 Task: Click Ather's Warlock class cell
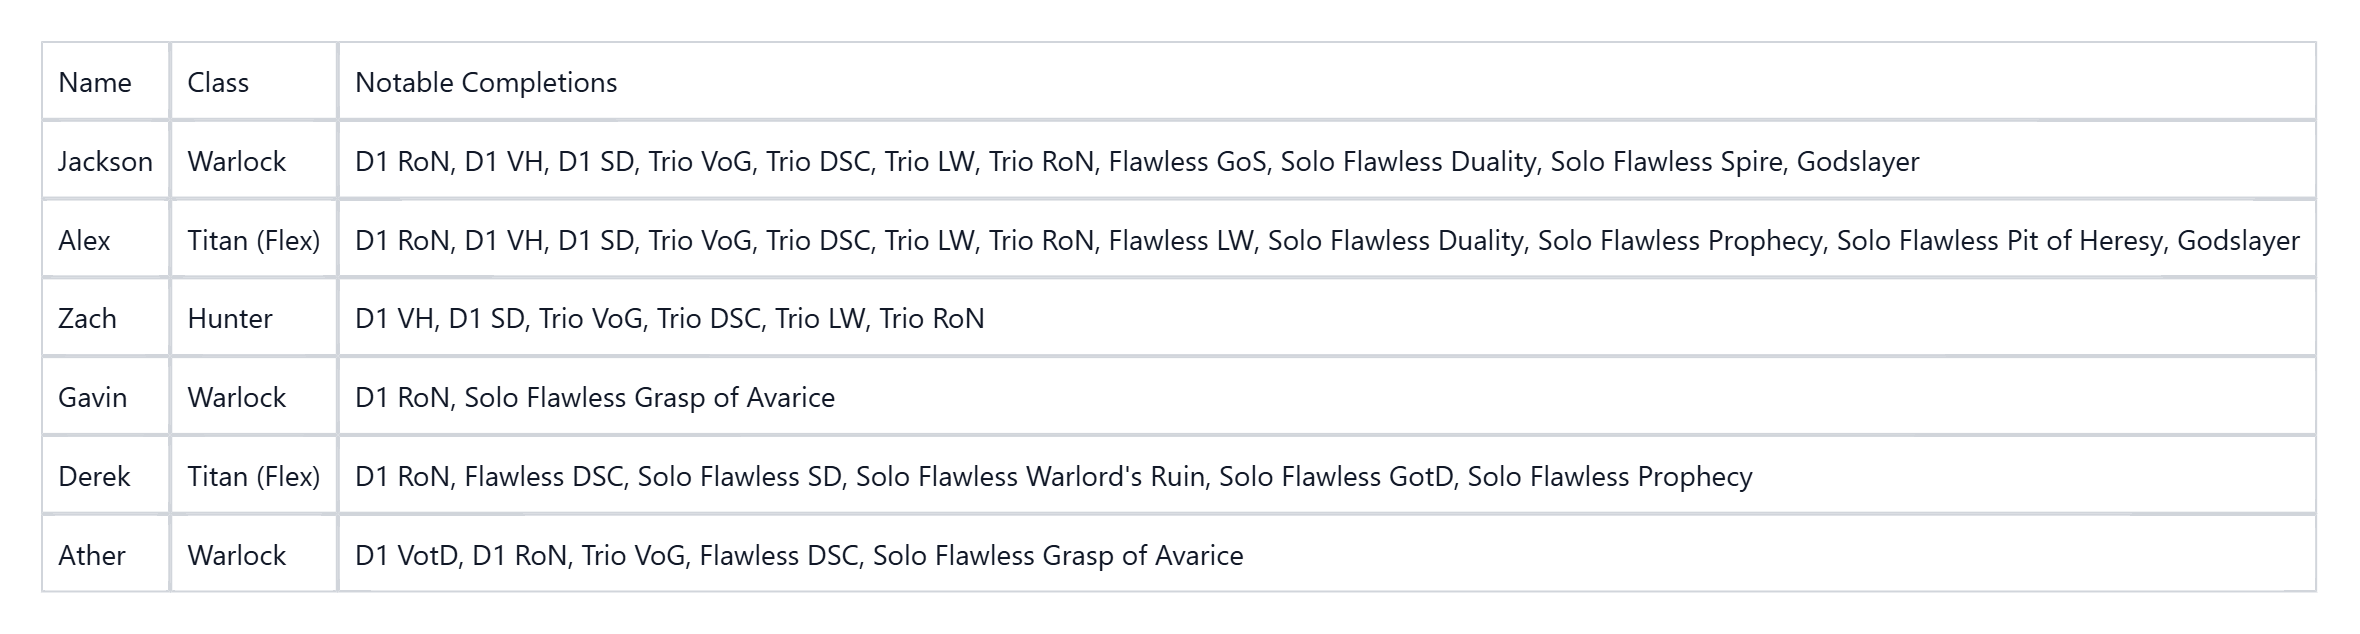pyautogui.click(x=236, y=555)
